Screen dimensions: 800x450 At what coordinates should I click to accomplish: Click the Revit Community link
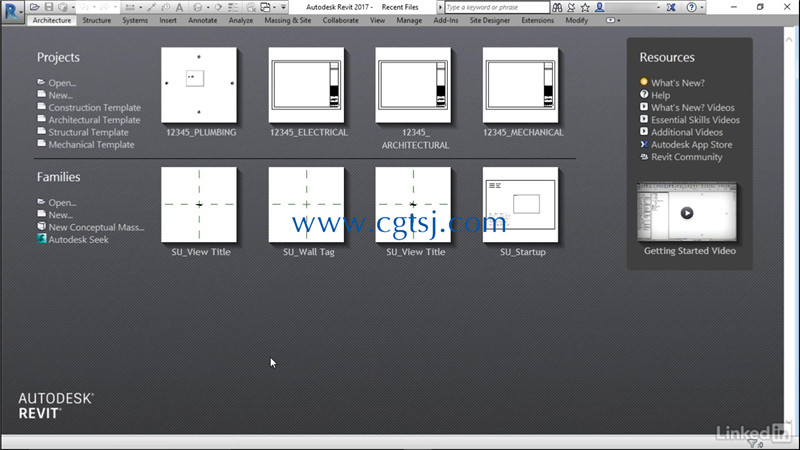(x=686, y=157)
